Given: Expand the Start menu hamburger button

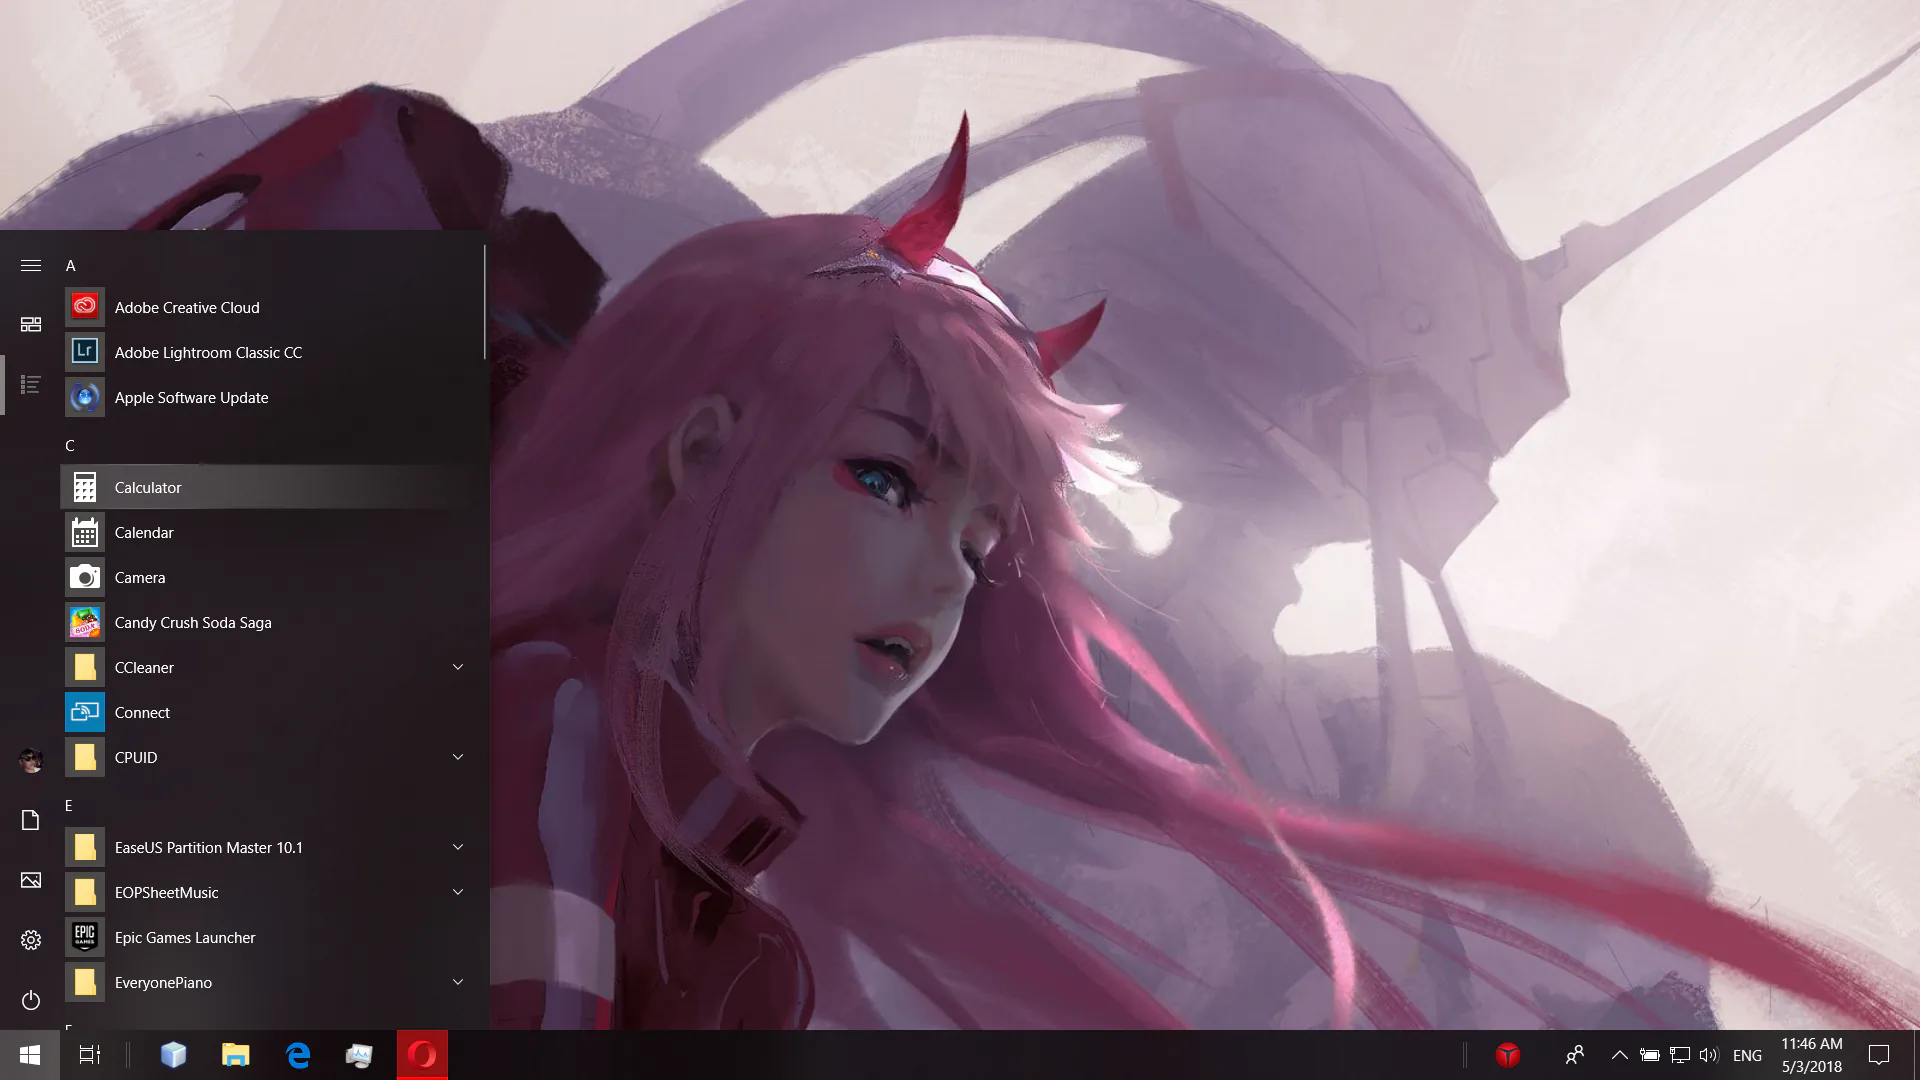Looking at the screenshot, I should tap(31, 265).
